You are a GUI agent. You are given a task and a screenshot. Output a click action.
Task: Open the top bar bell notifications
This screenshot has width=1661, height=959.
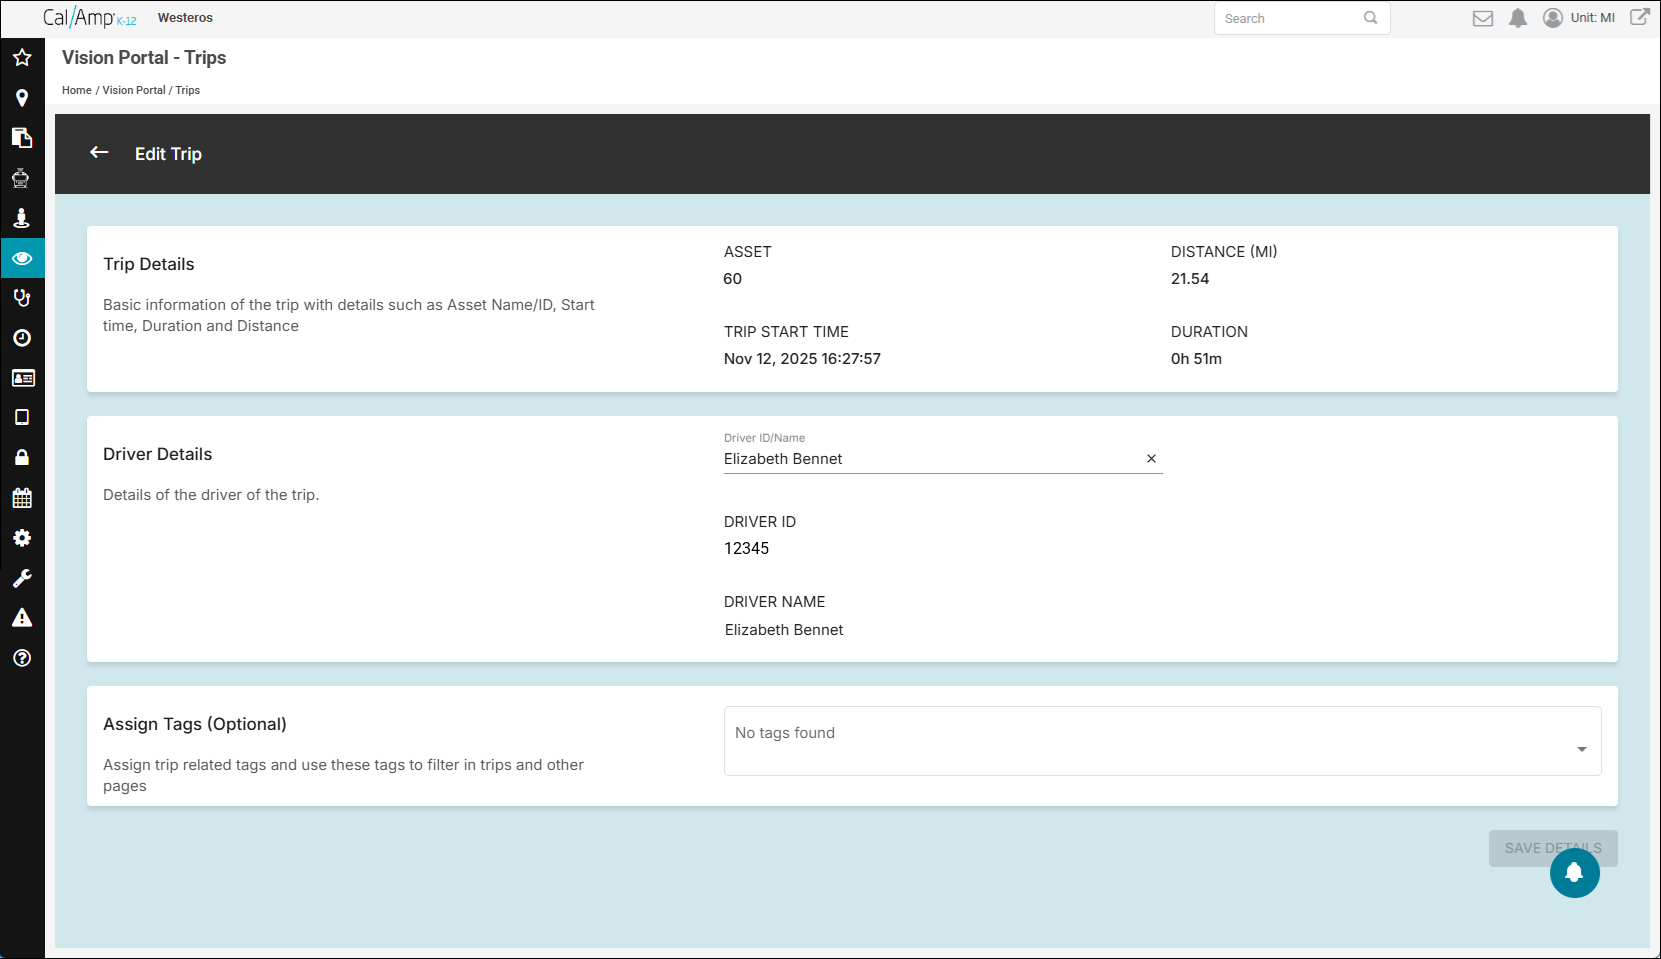(1518, 18)
